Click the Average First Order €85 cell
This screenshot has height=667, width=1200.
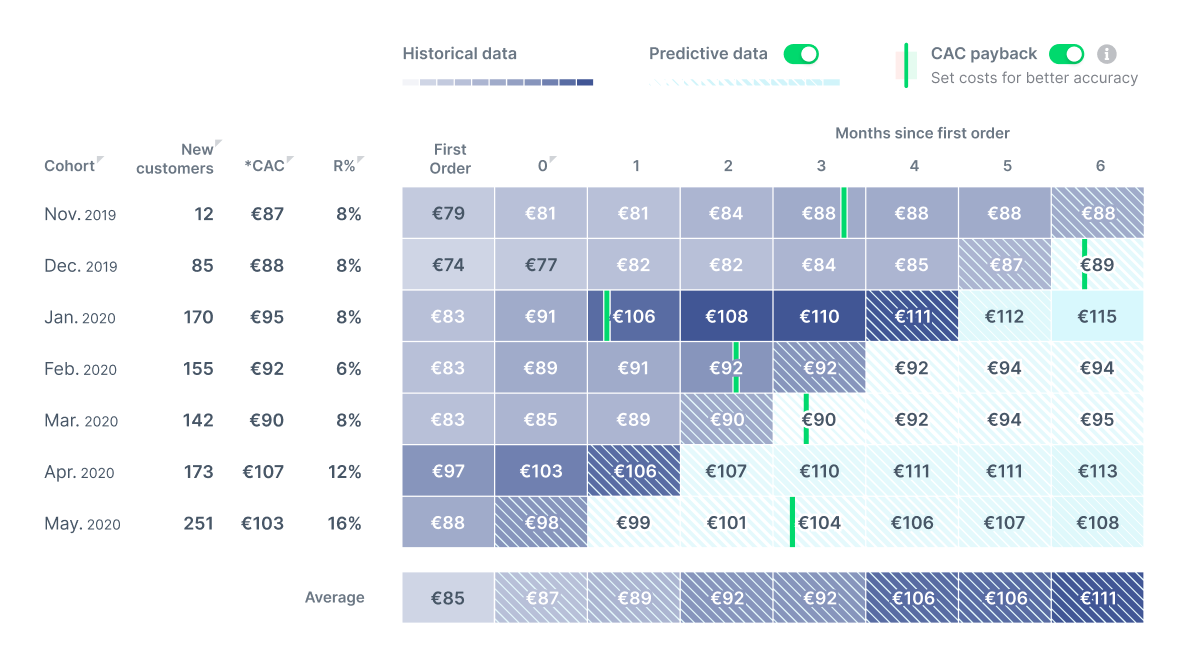448,598
